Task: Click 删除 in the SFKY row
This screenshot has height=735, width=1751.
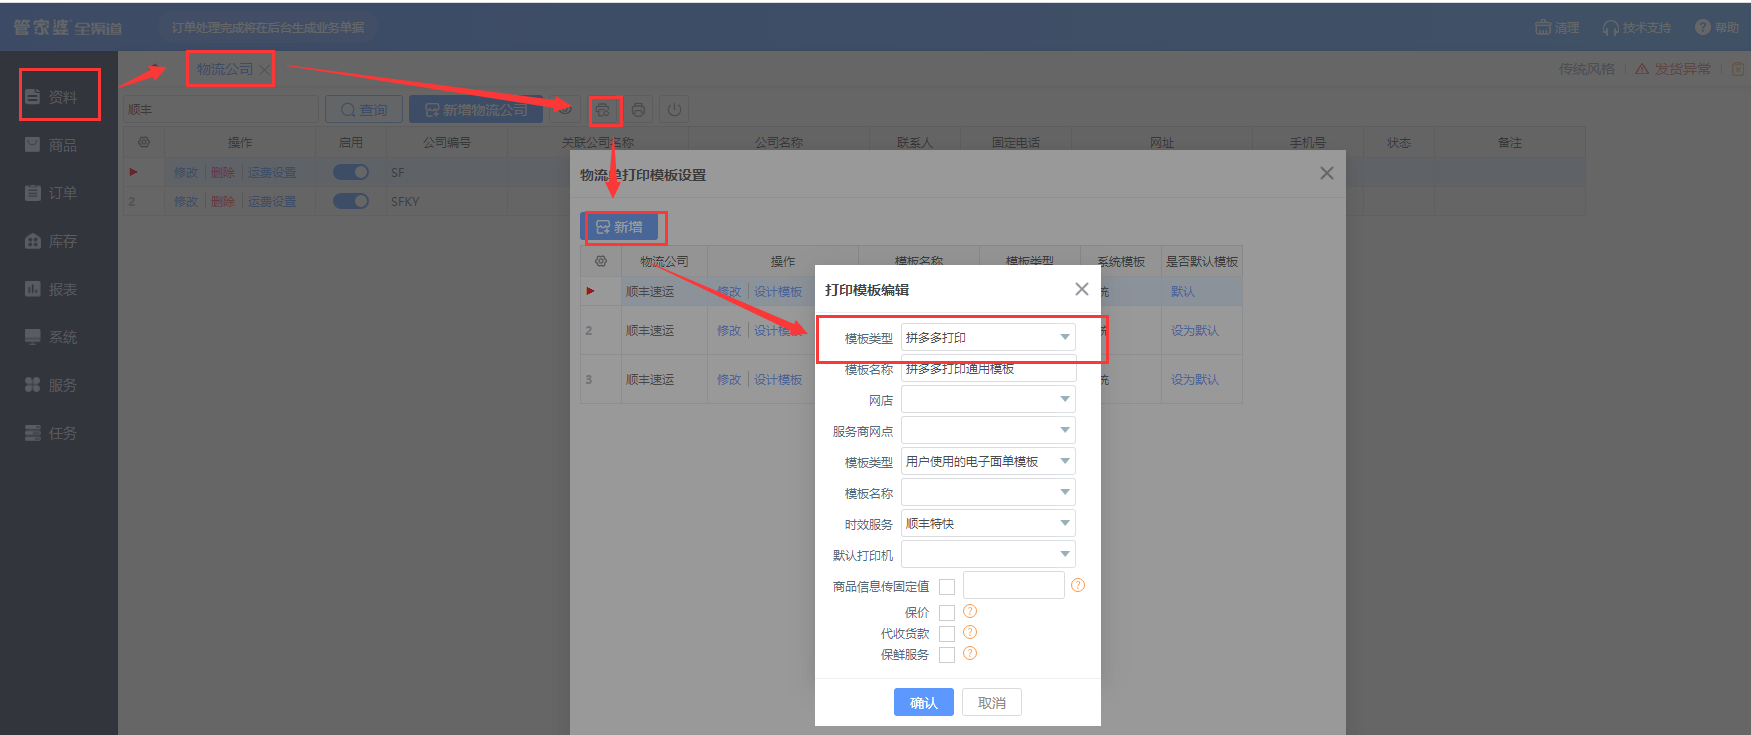Action: pos(223,201)
